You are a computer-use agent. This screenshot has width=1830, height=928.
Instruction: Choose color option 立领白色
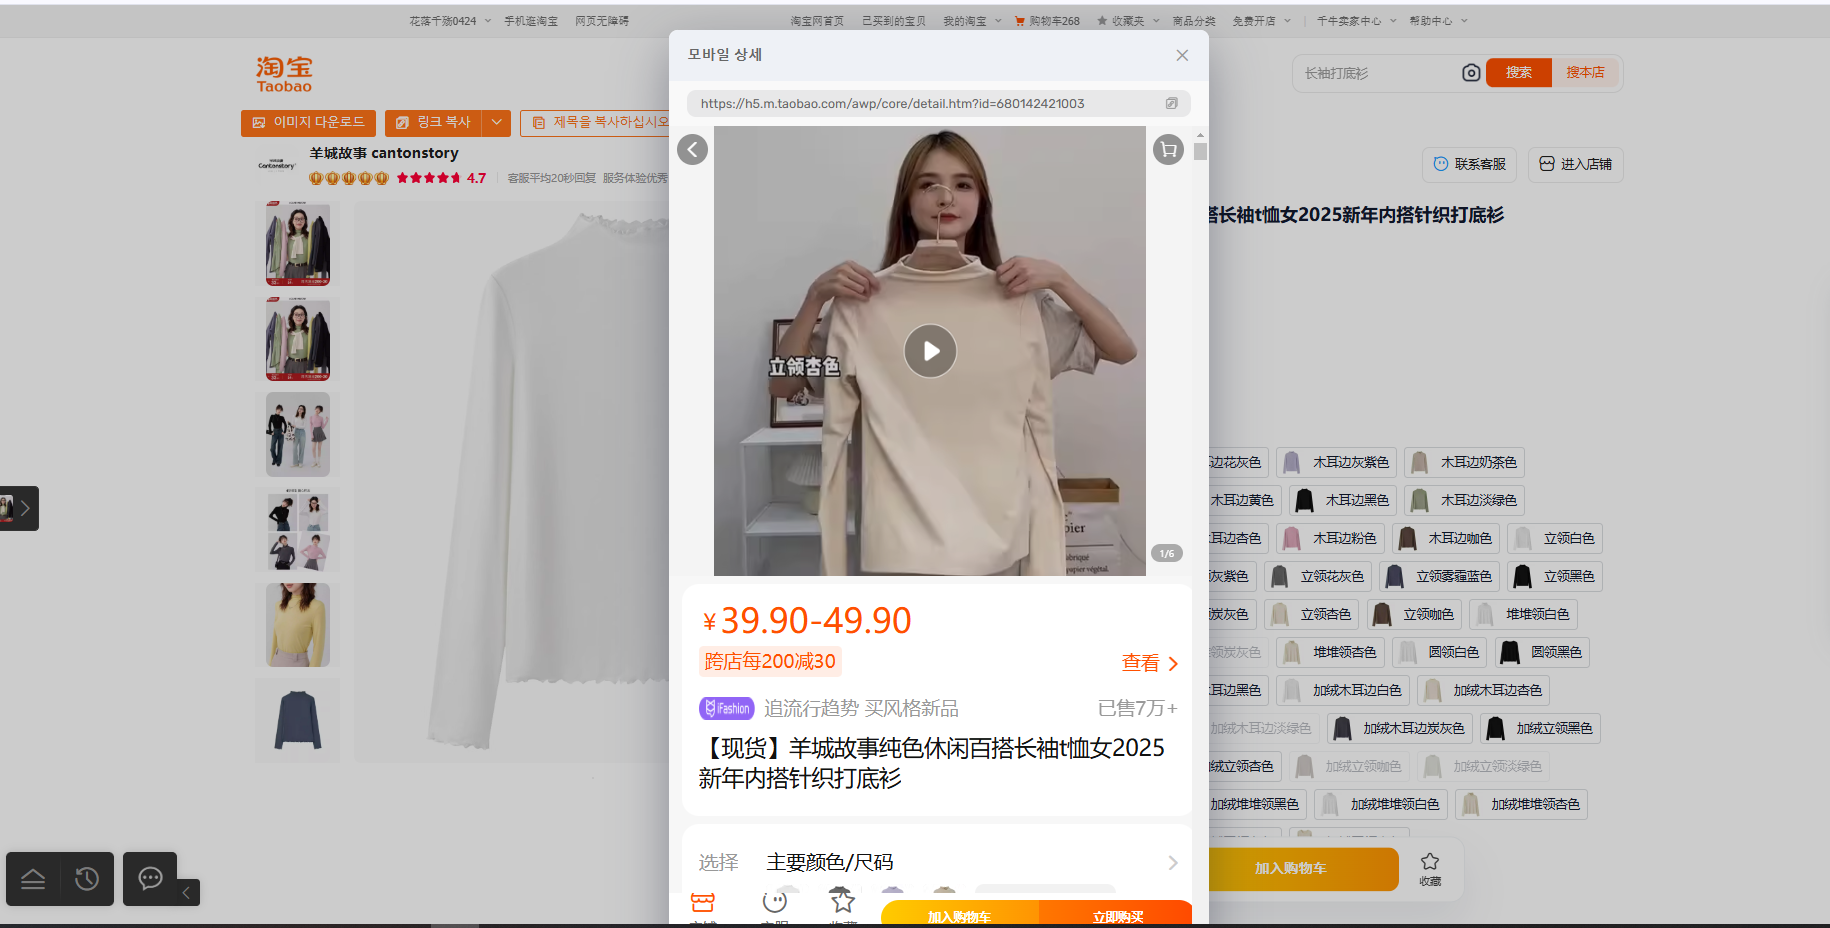click(1555, 538)
